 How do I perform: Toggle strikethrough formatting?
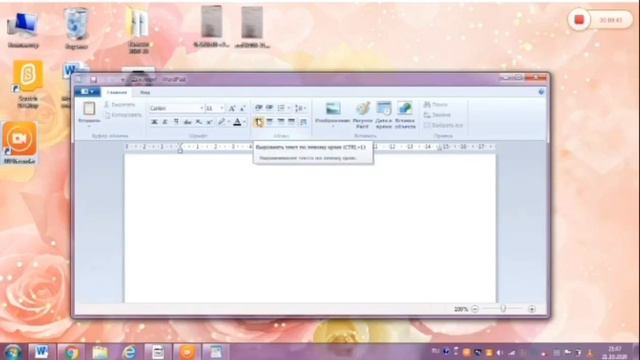click(x=187, y=122)
